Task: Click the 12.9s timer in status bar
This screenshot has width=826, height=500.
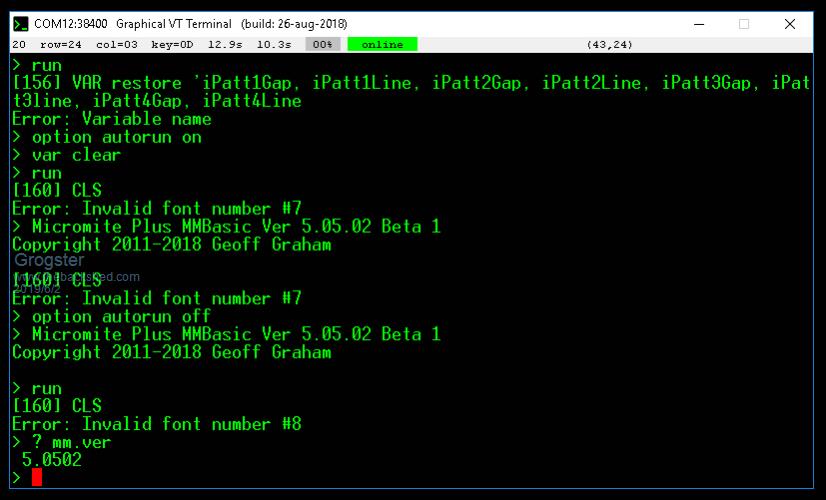Action: [227, 45]
